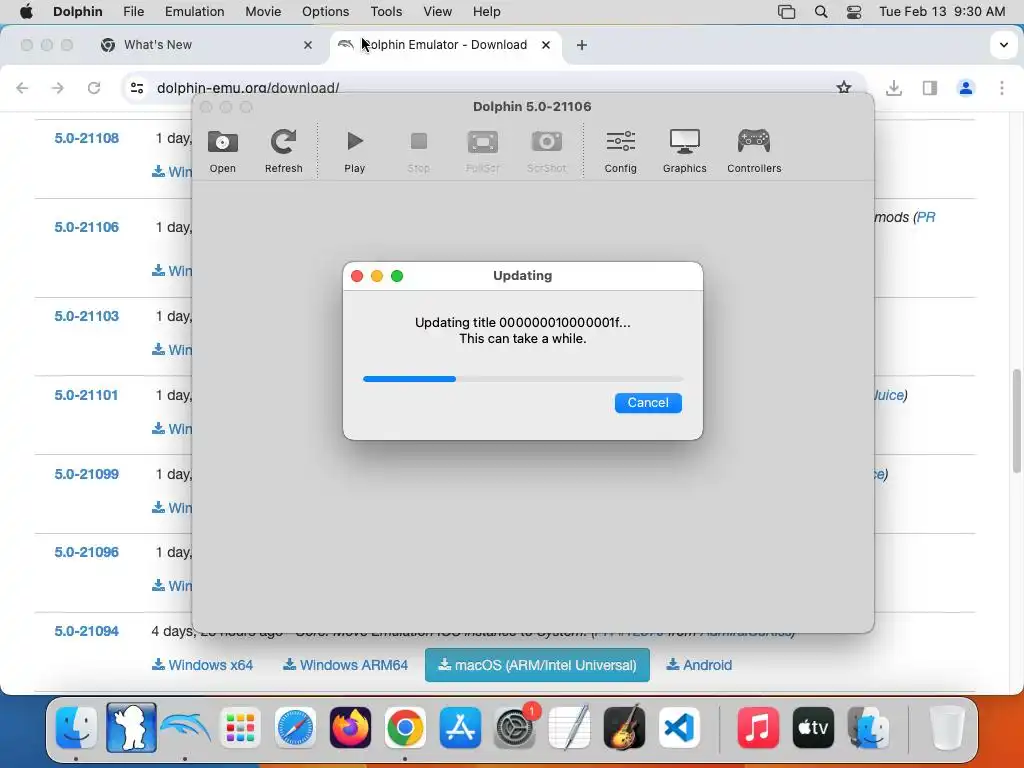Click the Stop icon in Dolphin toolbar
This screenshot has height=768, width=1024.
click(419, 151)
